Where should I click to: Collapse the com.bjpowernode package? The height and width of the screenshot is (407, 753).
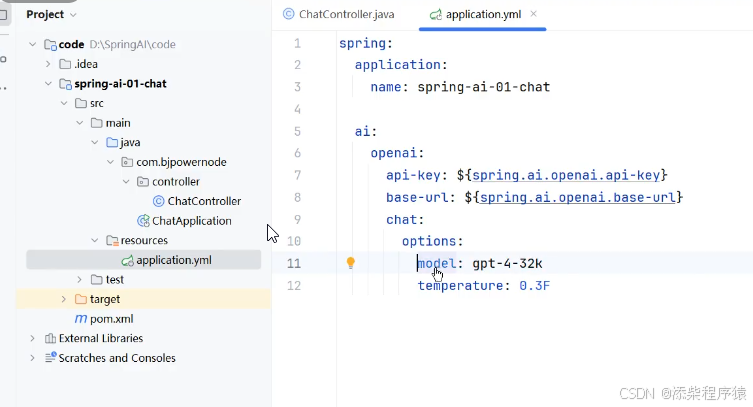pyautogui.click(x=110, y=162)
